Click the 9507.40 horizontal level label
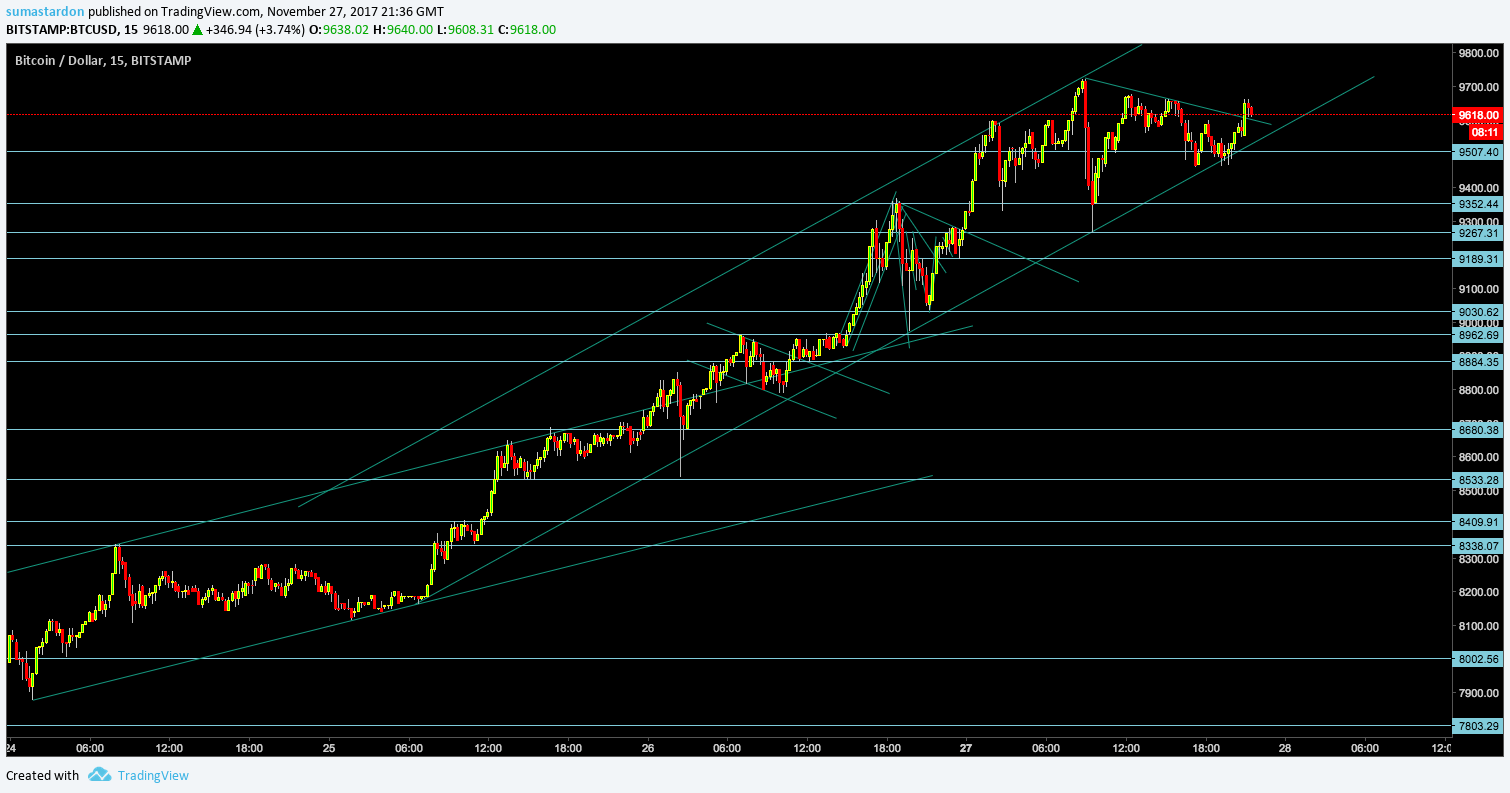Viewport: 1510px width, 793px height. click(x=1477, y=152)
